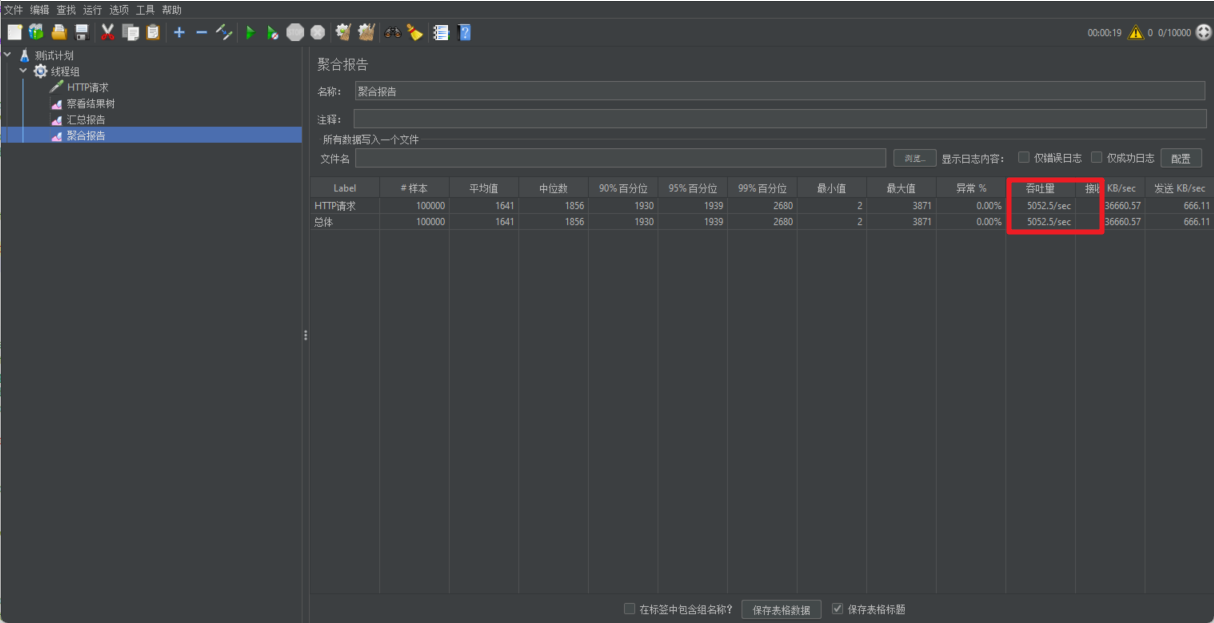
Task: Click the Paste clipboard icon
Action: [153, 32]
